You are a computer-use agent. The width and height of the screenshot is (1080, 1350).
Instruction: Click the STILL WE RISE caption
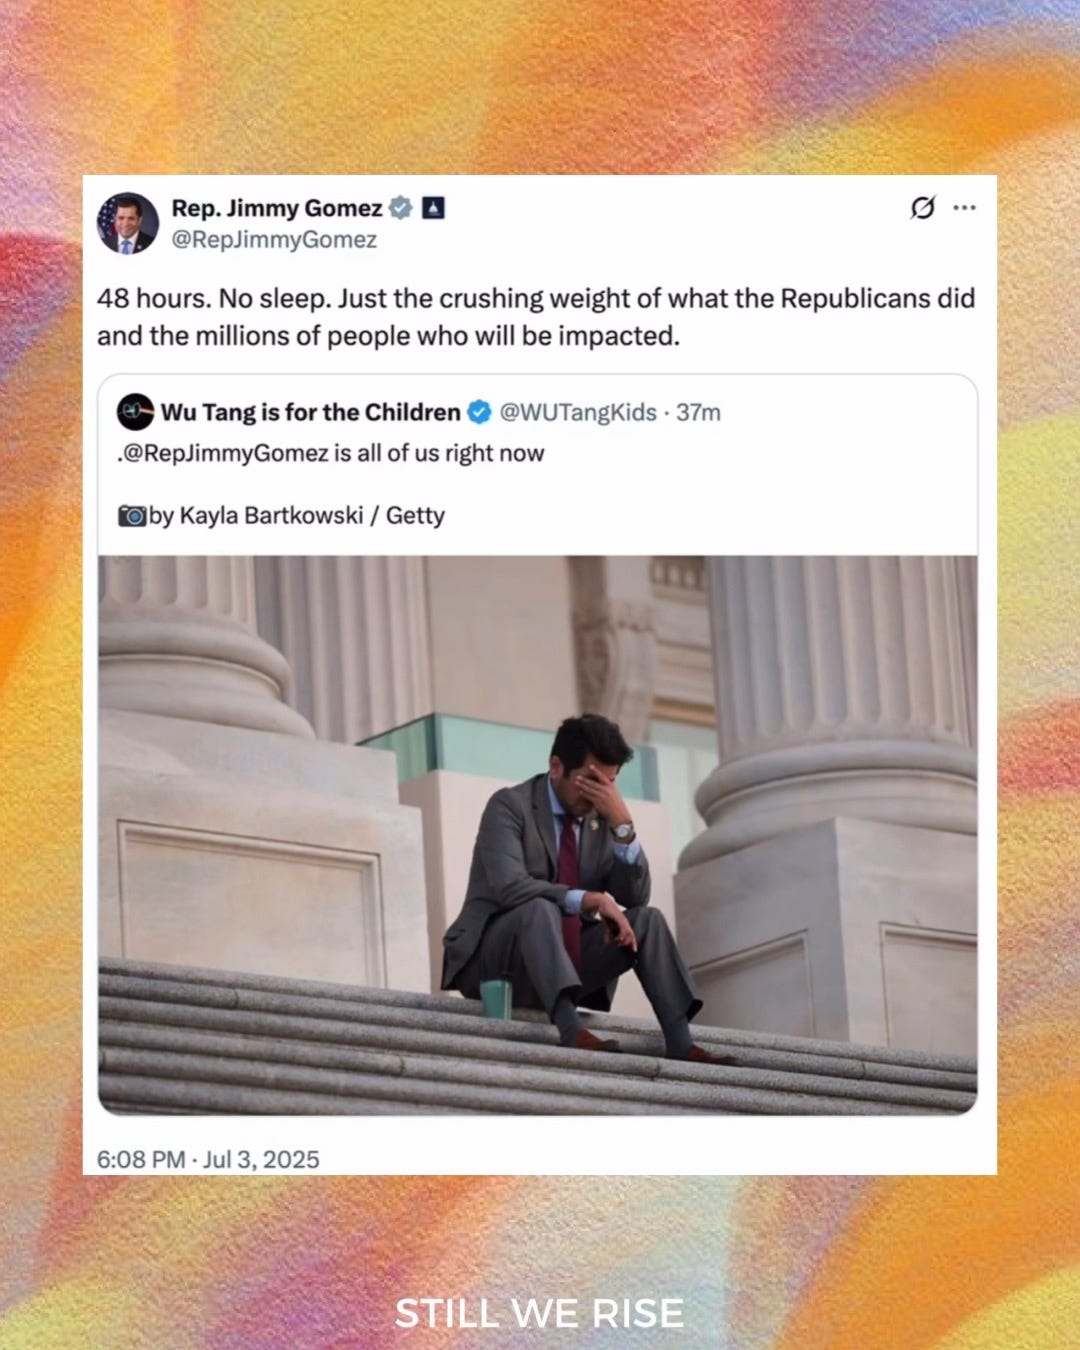pyautogui.click(x=540, y=1313)
